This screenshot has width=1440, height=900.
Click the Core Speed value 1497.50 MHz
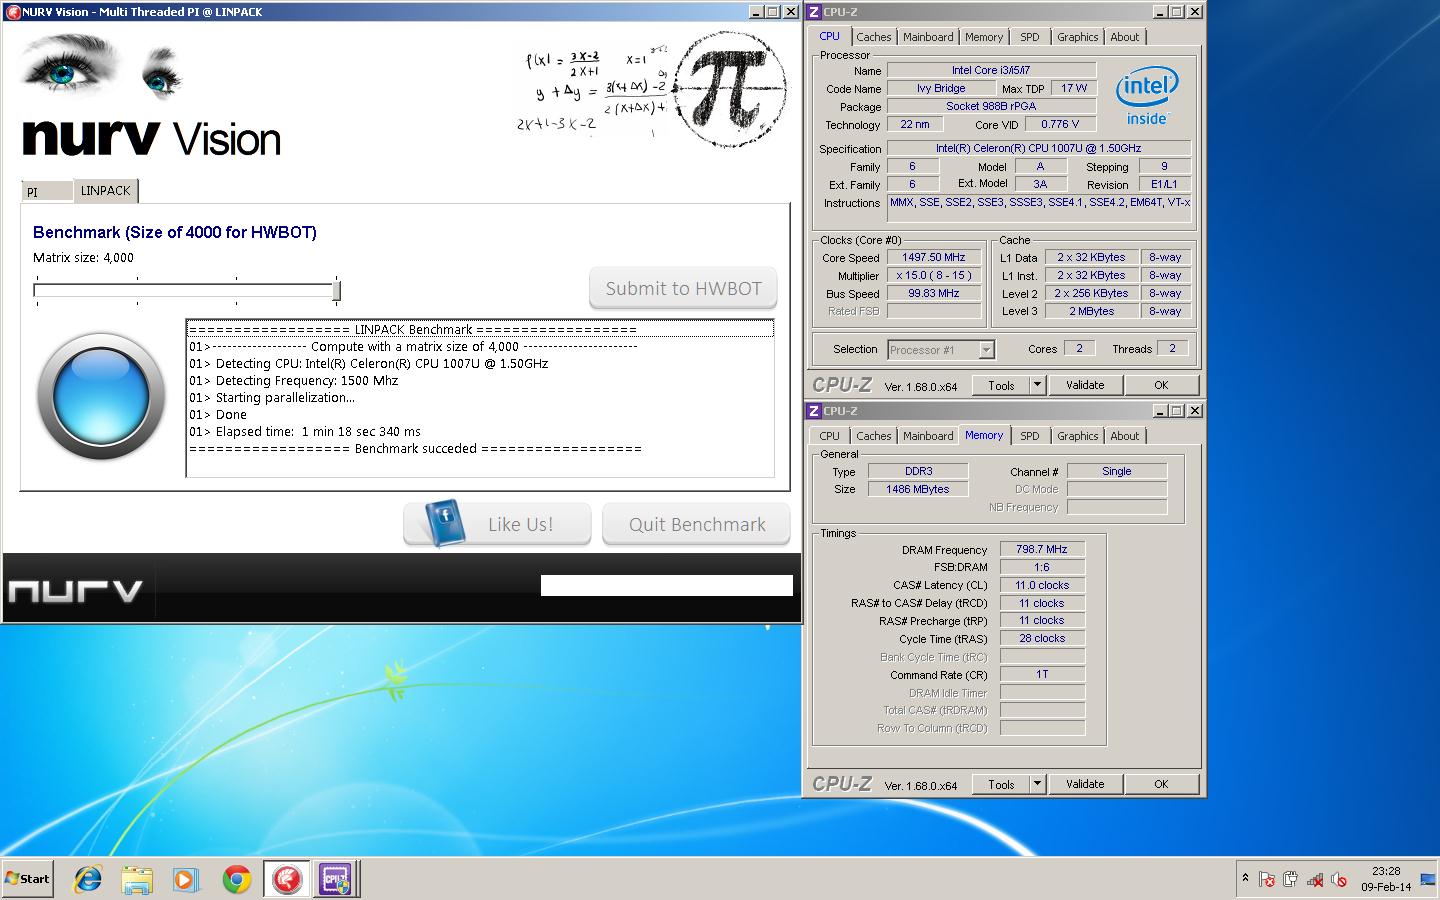pyautogui.click(x=934, y=257)
